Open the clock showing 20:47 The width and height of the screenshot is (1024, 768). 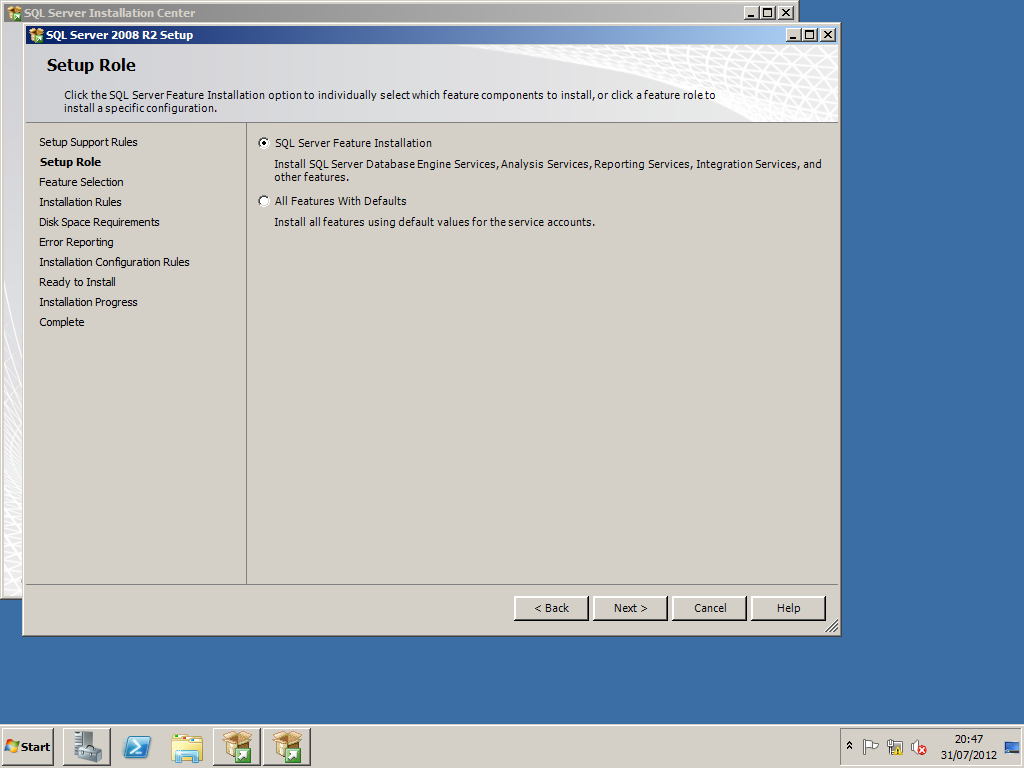968,746
